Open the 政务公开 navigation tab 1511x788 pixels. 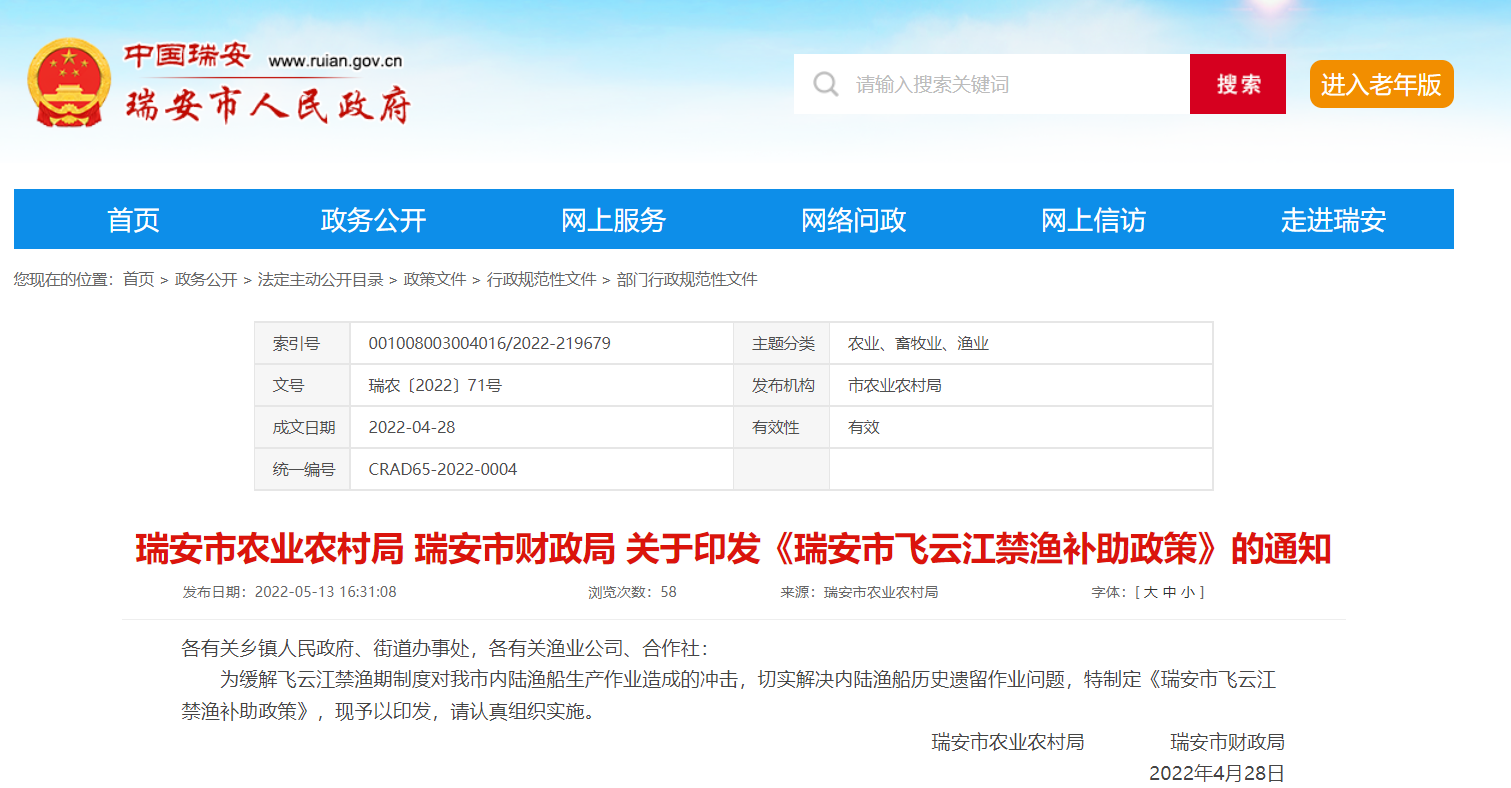point(373,220)
